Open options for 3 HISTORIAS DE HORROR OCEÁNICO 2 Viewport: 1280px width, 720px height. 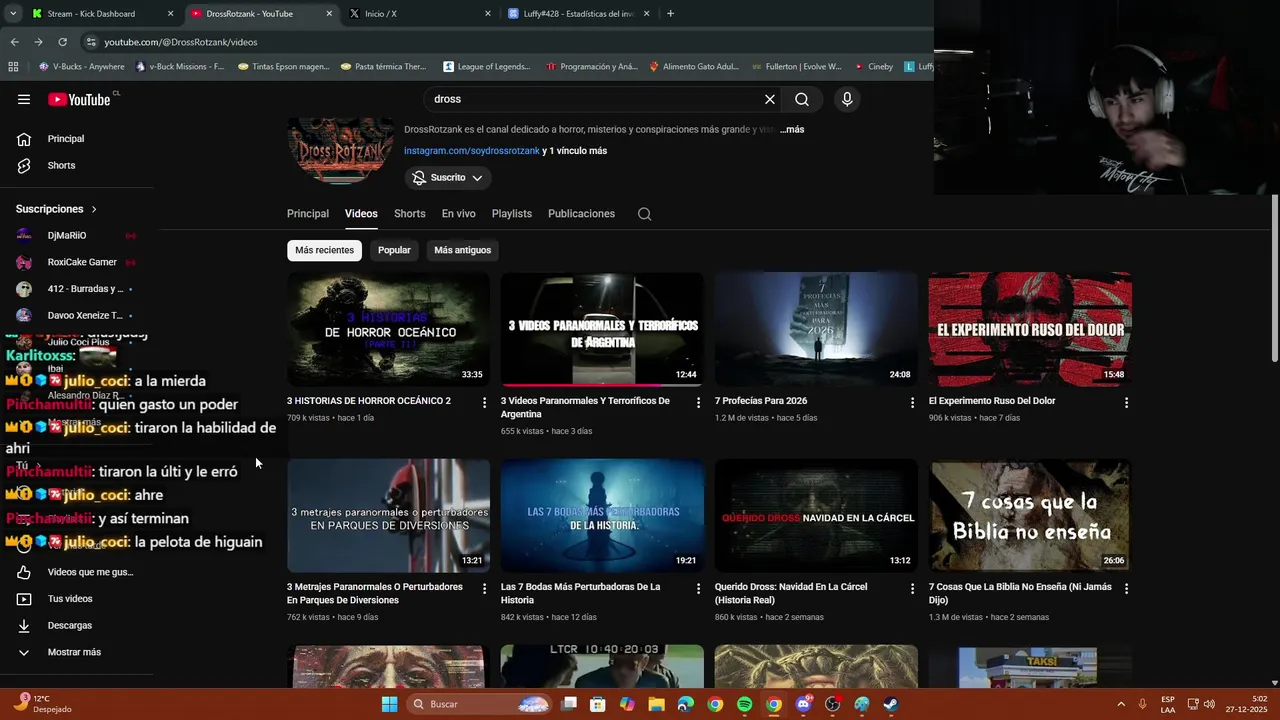click(x=485, y=402)
